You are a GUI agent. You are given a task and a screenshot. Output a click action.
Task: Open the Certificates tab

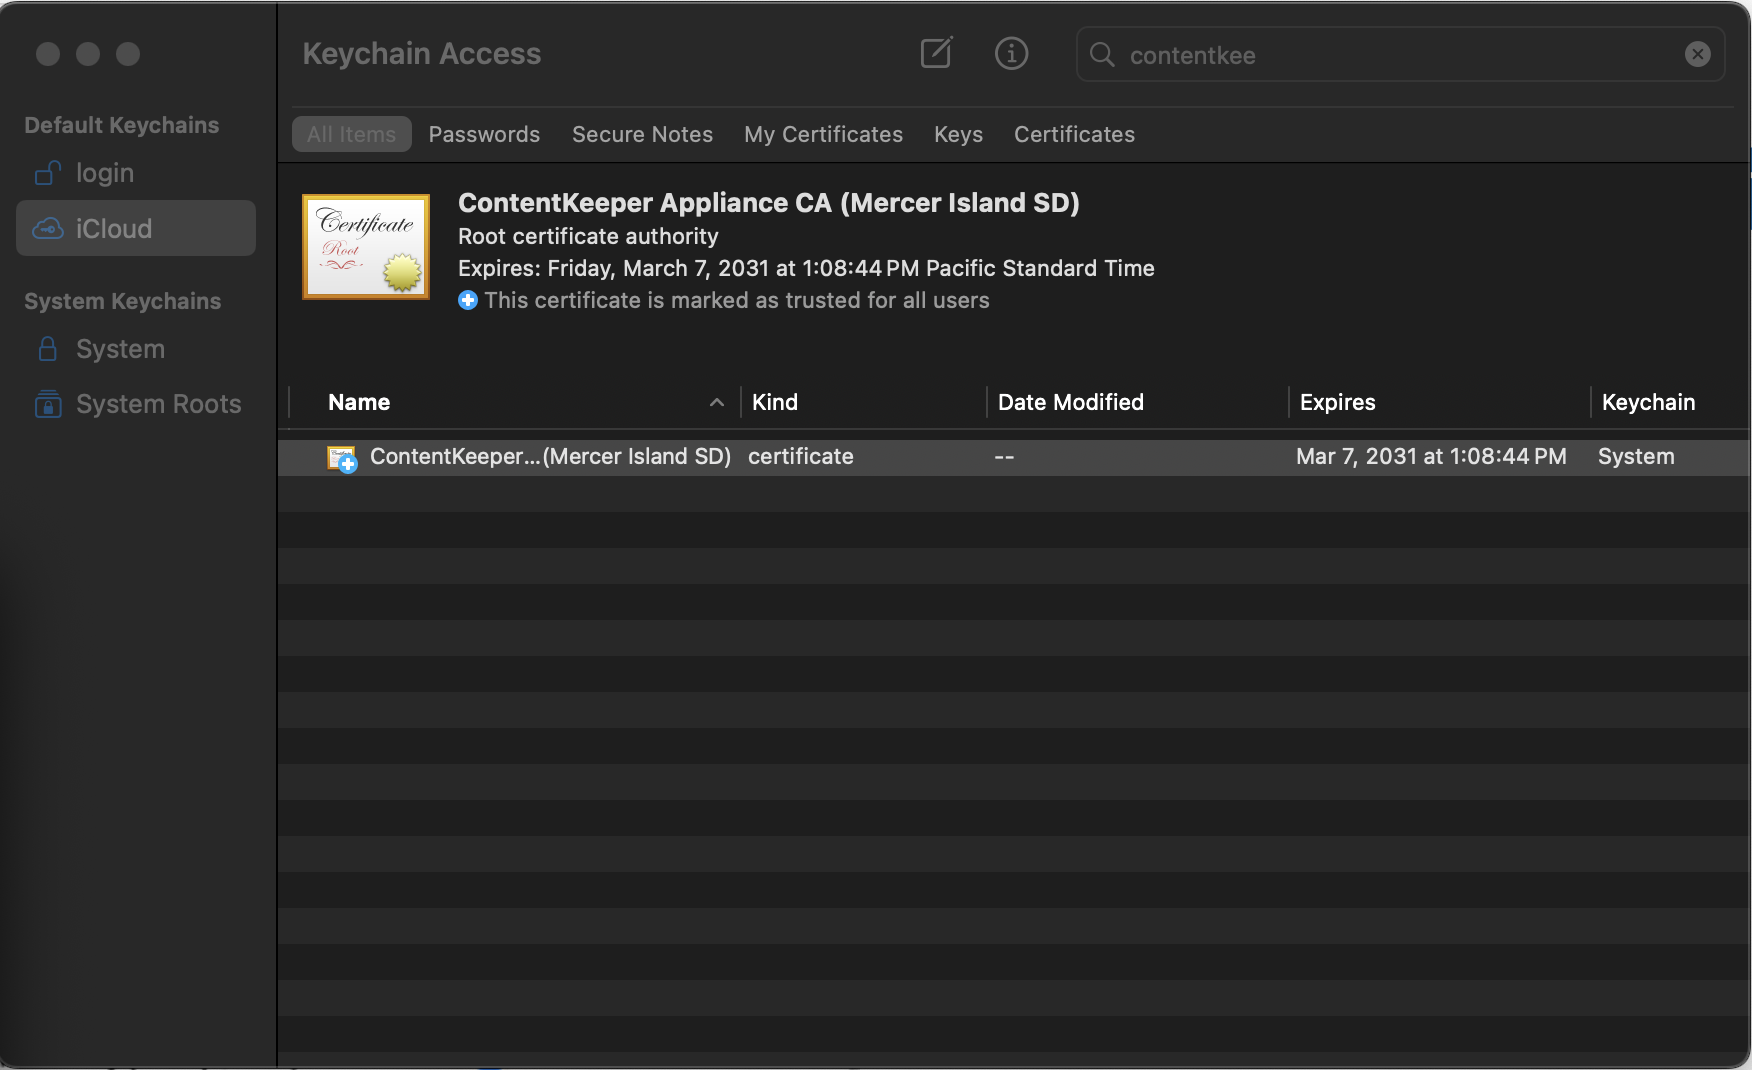(x=1074, y=134)
